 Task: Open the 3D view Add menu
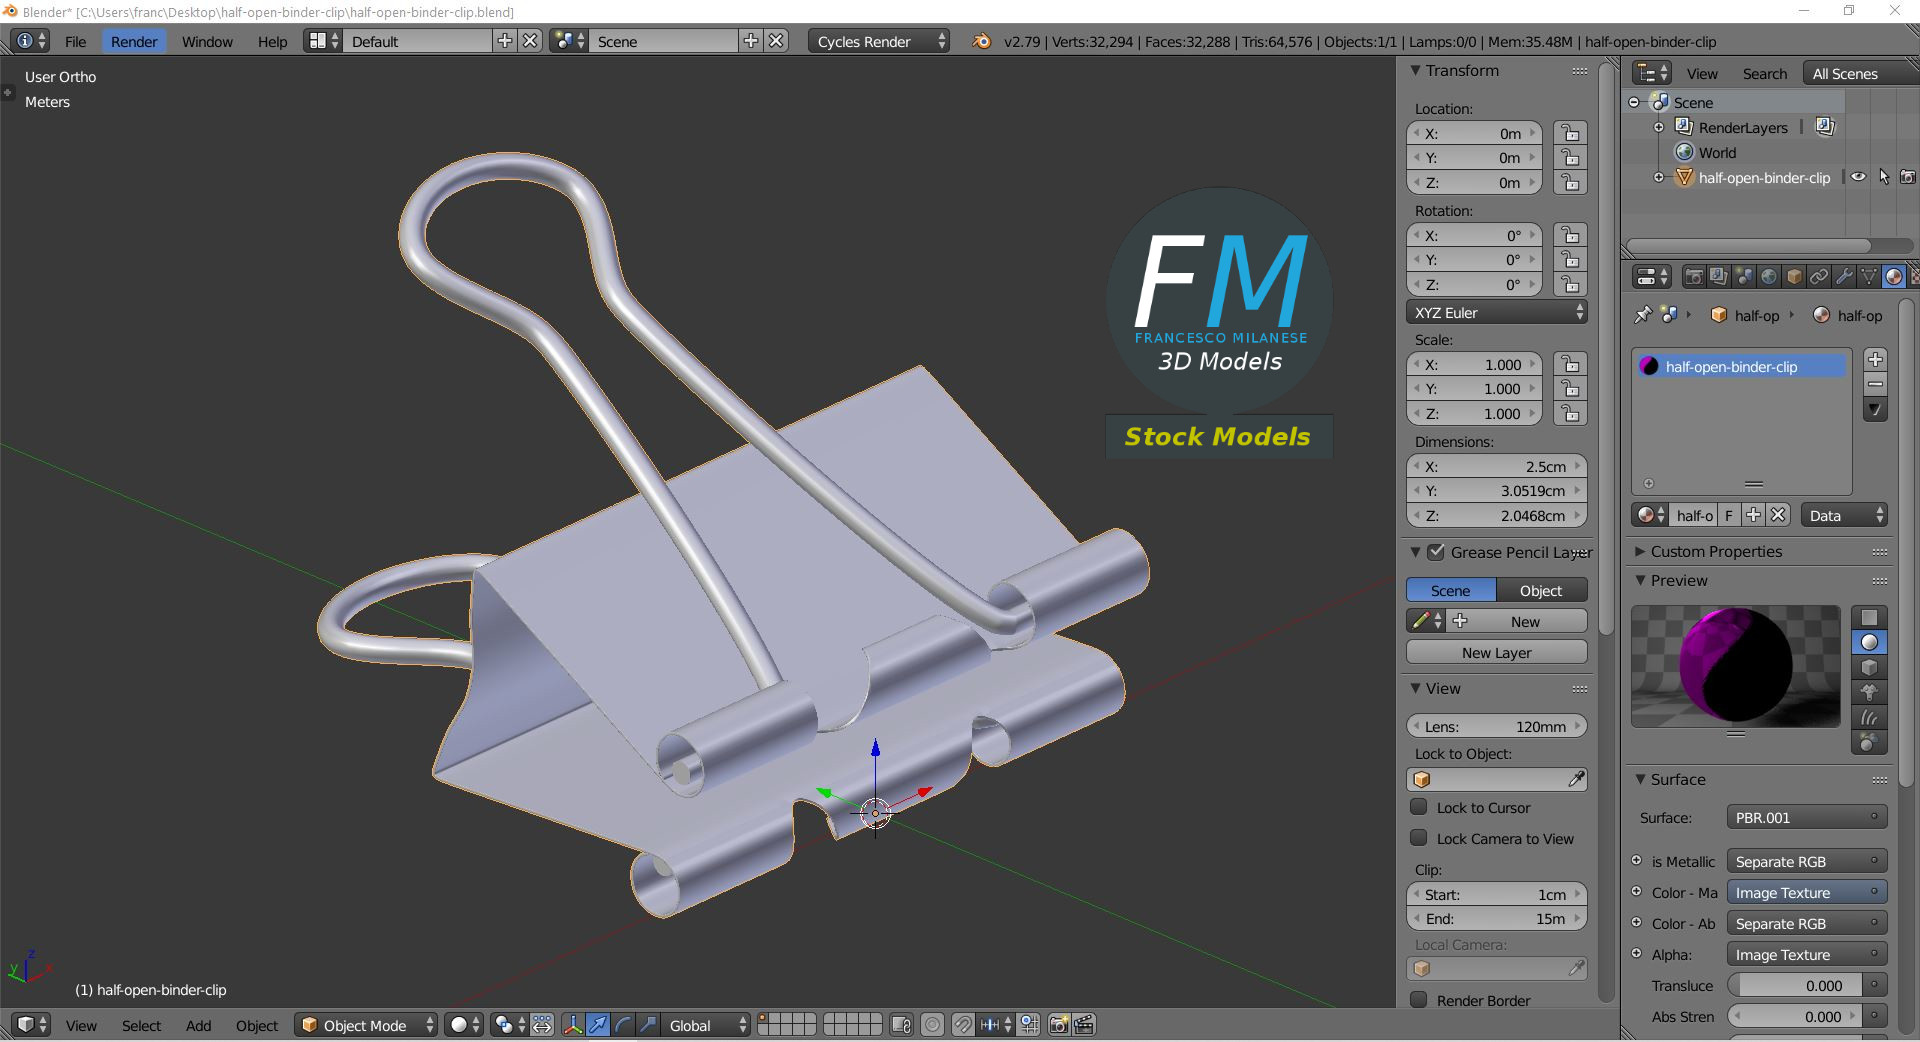[x=198, y=1025]
